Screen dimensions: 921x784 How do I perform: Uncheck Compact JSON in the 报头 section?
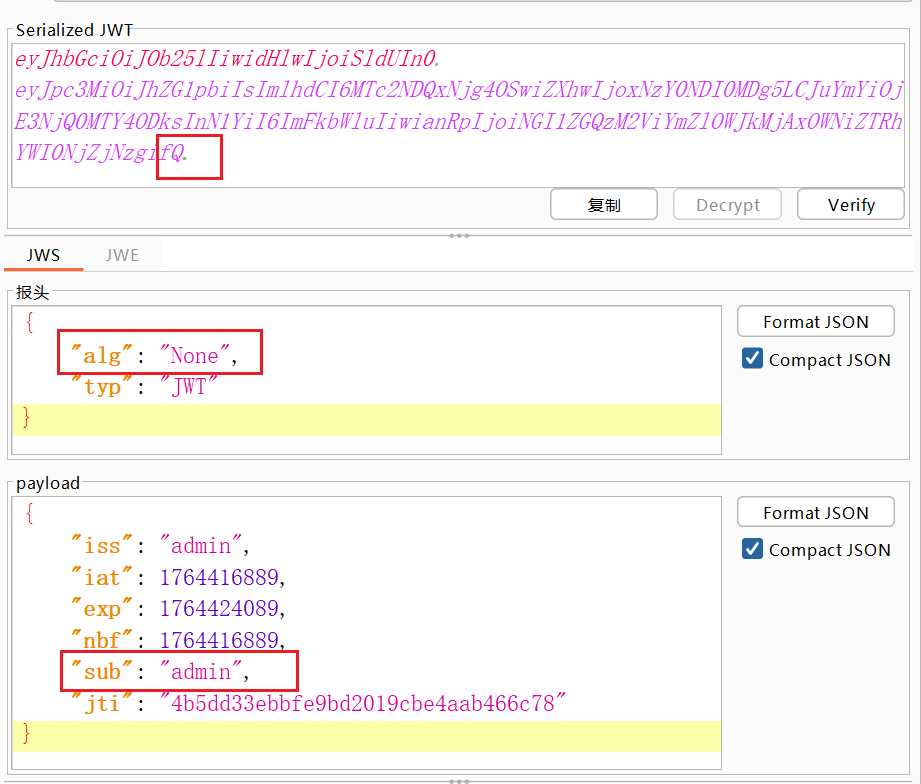pyautogui.click(x=753, y=359)
